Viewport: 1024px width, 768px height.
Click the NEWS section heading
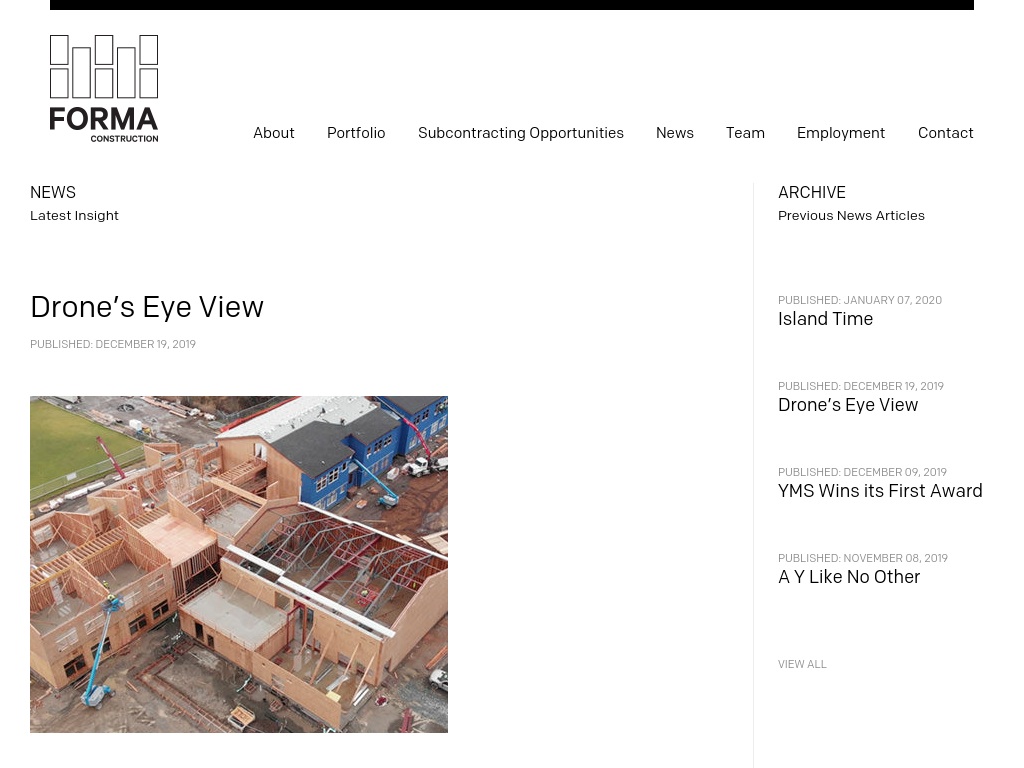point(53,193)
